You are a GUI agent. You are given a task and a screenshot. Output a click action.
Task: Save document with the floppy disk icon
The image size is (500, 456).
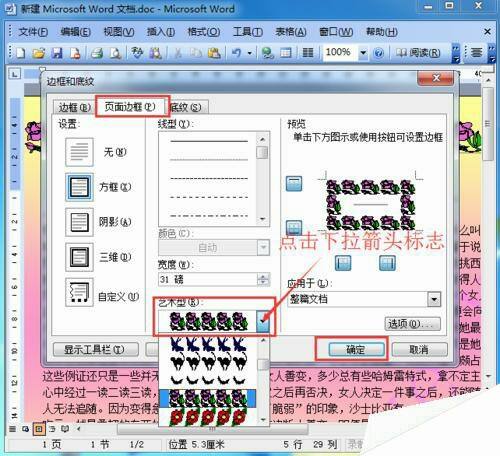coord(57,53)
